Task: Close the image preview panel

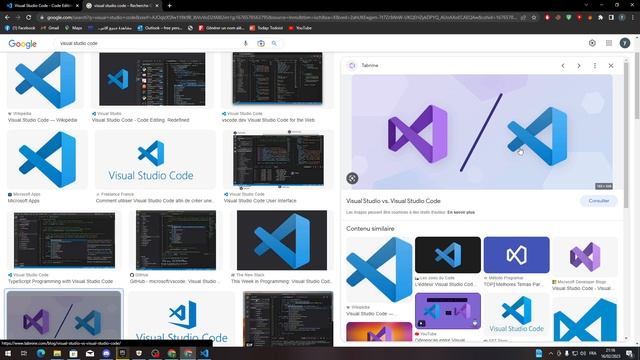Action: (611, 66)
